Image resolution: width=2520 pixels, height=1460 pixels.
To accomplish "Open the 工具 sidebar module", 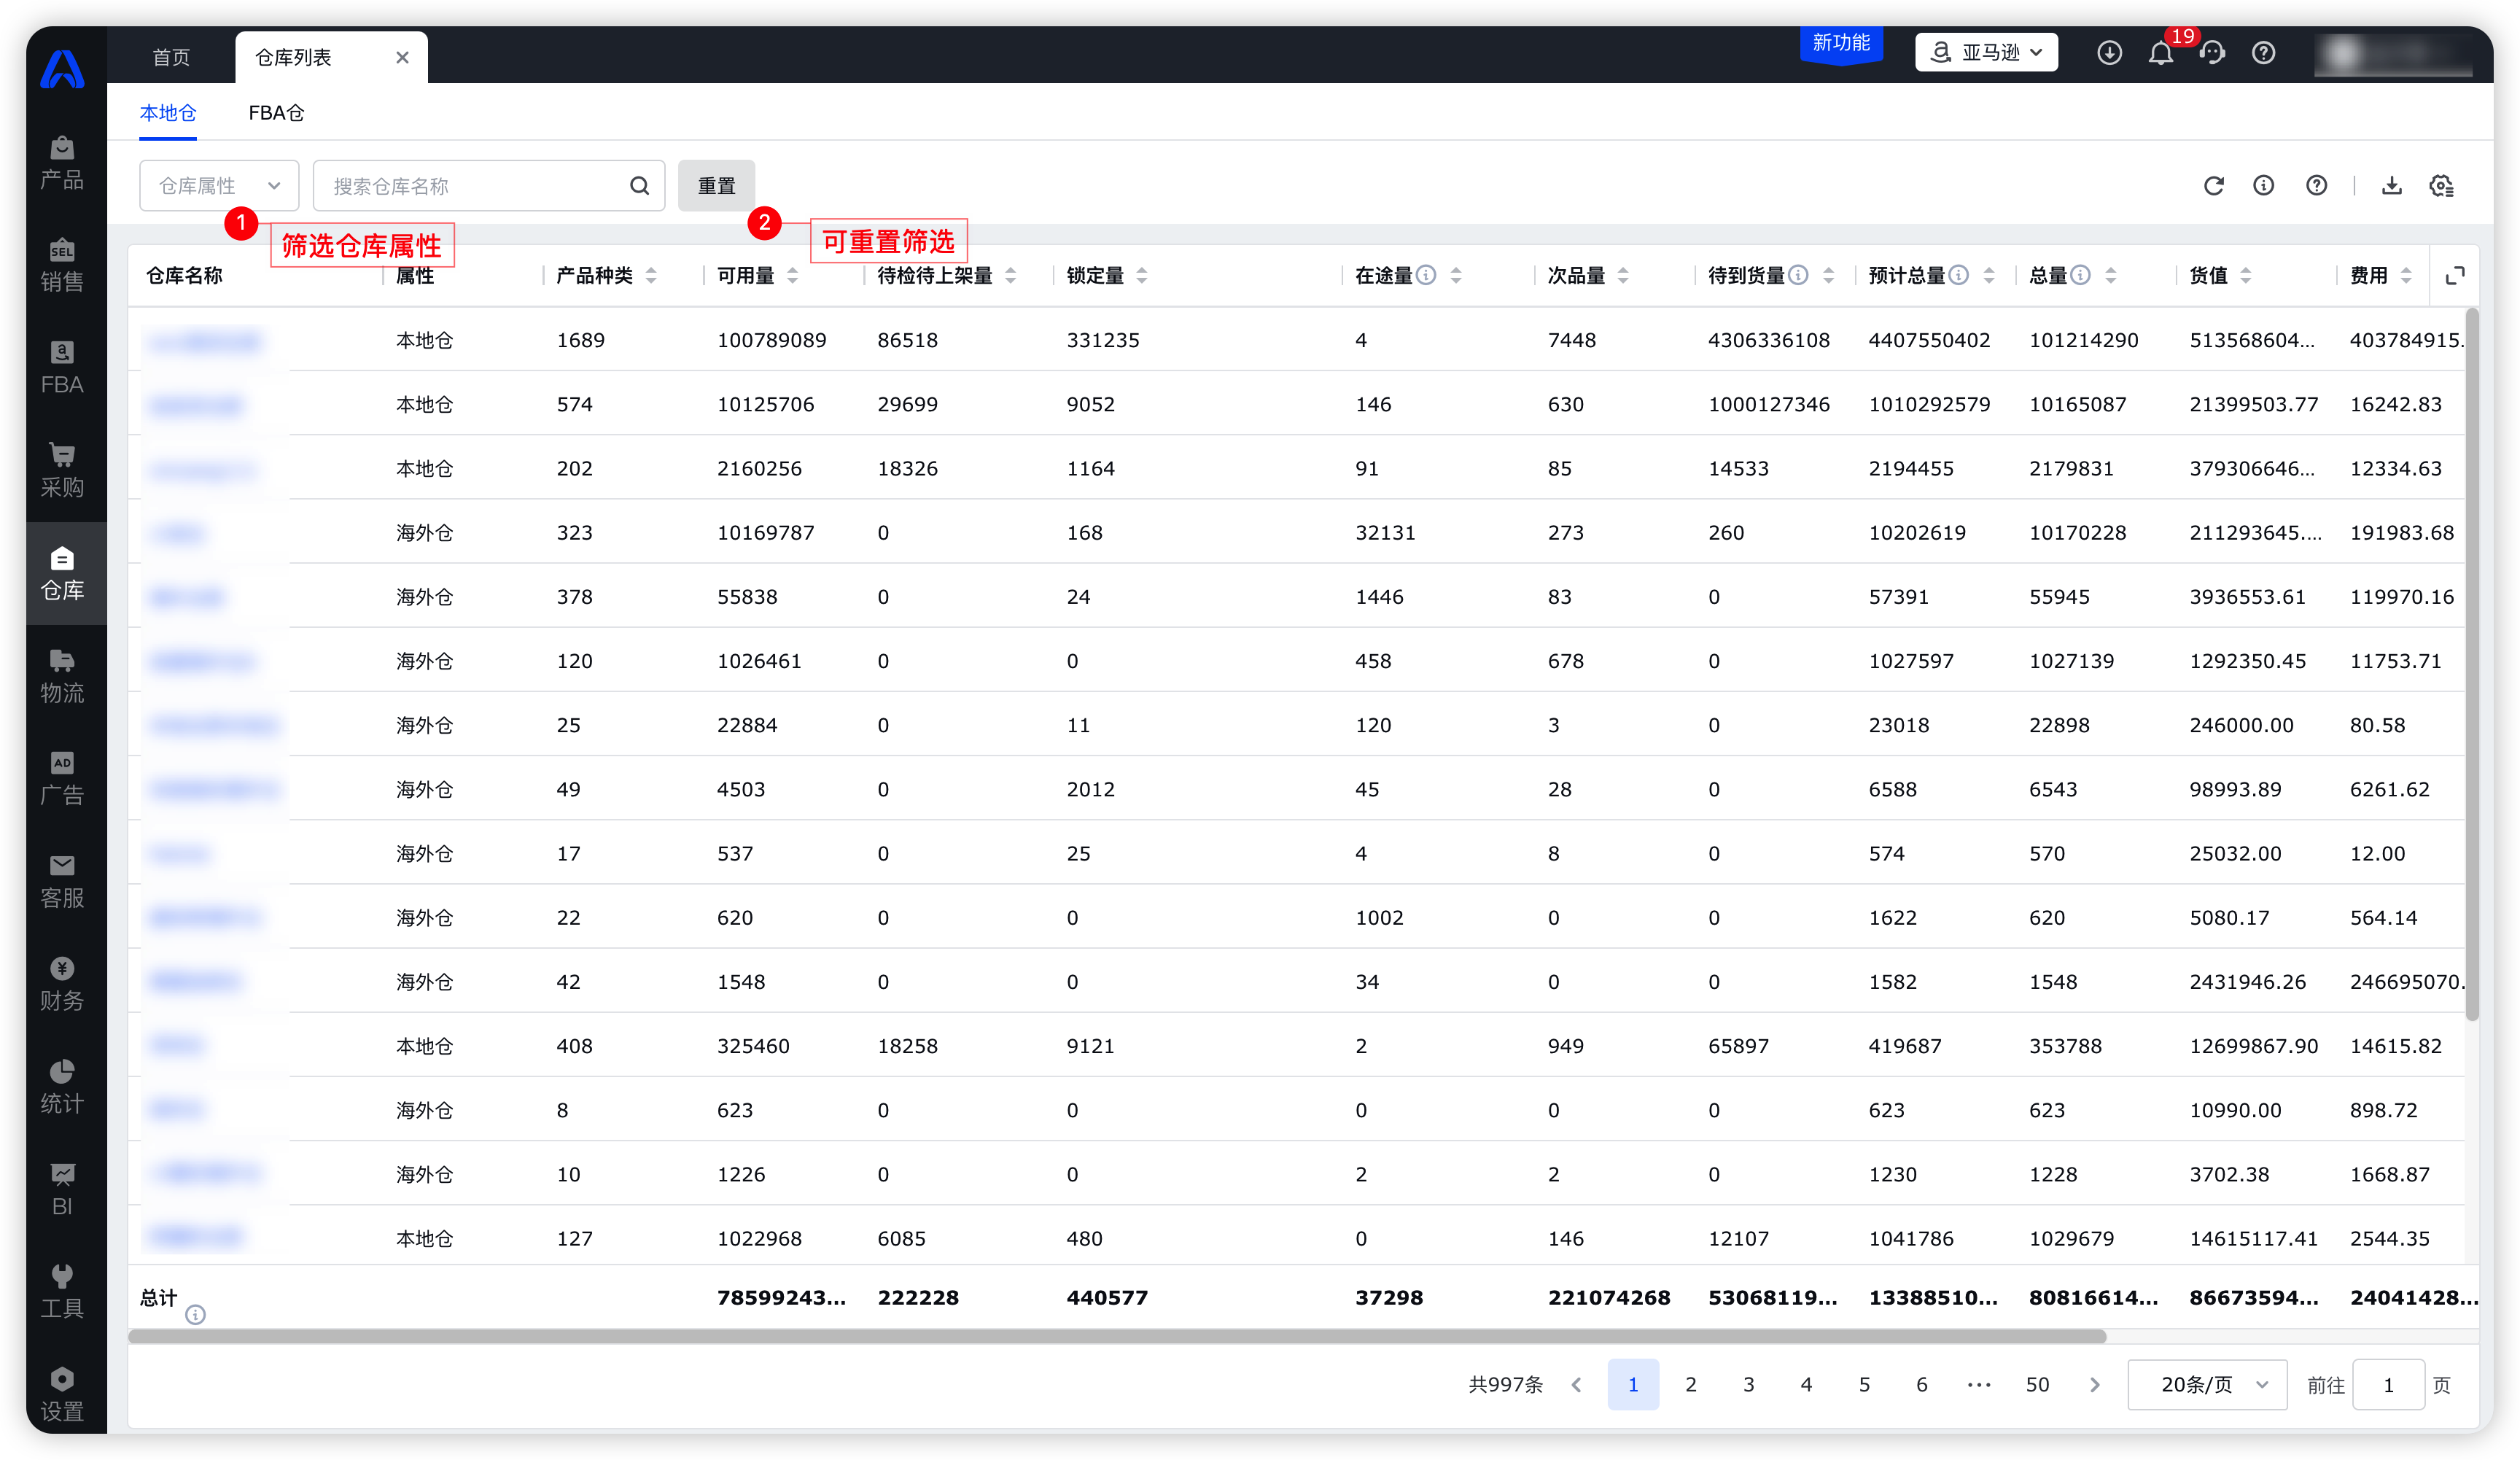I will tap(62, 1292).
